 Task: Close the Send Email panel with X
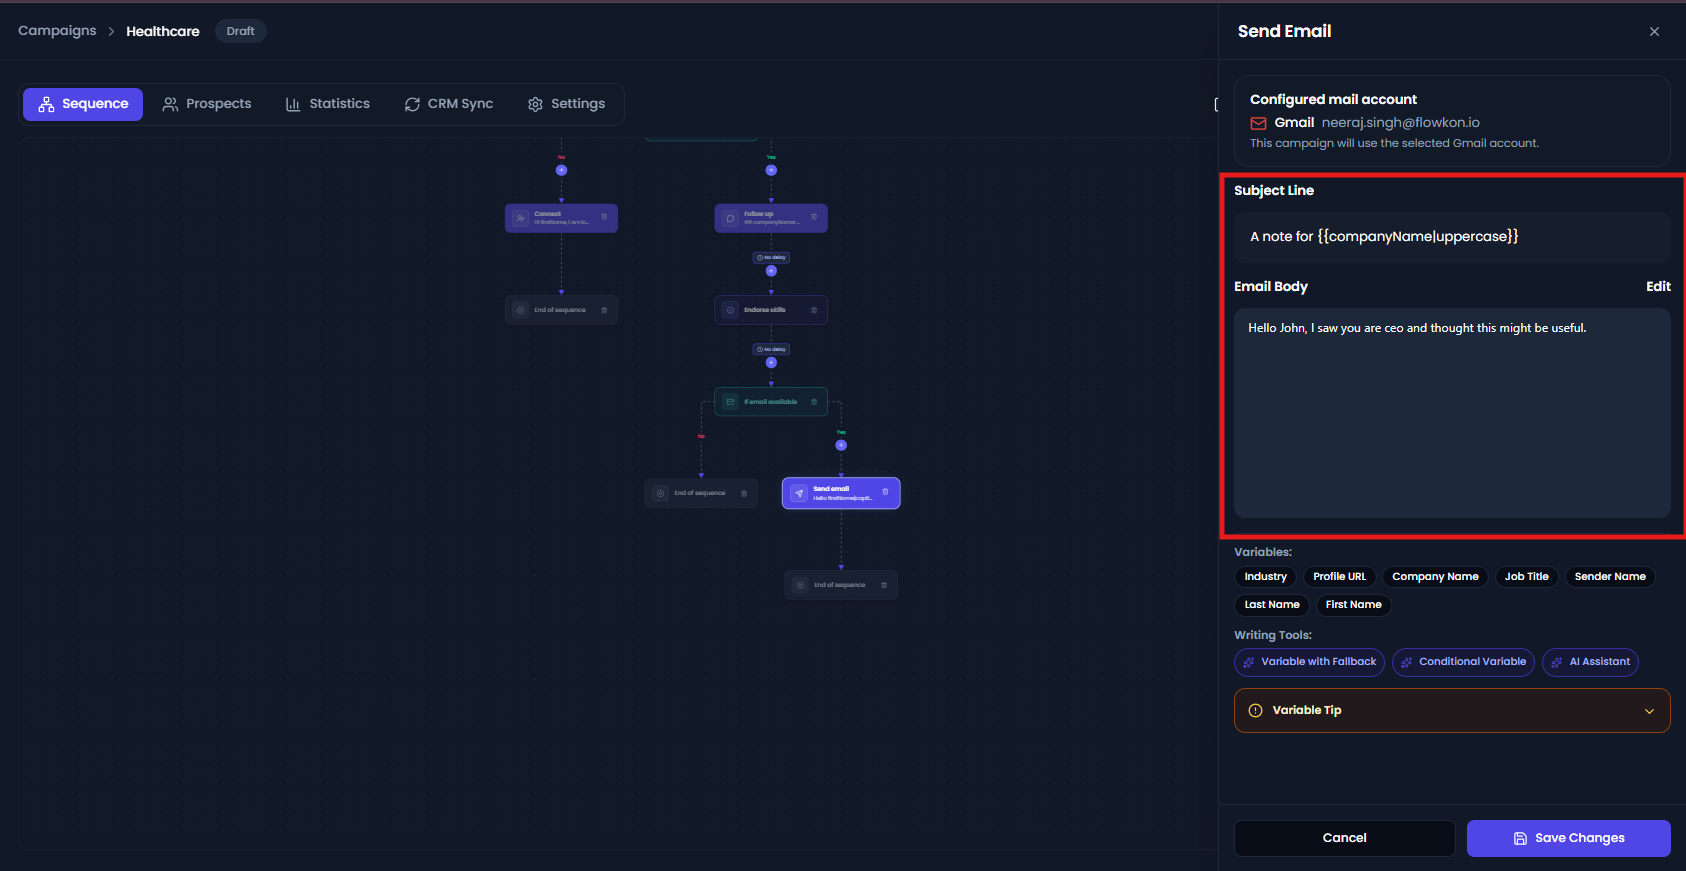click(x=1654, y=32)
